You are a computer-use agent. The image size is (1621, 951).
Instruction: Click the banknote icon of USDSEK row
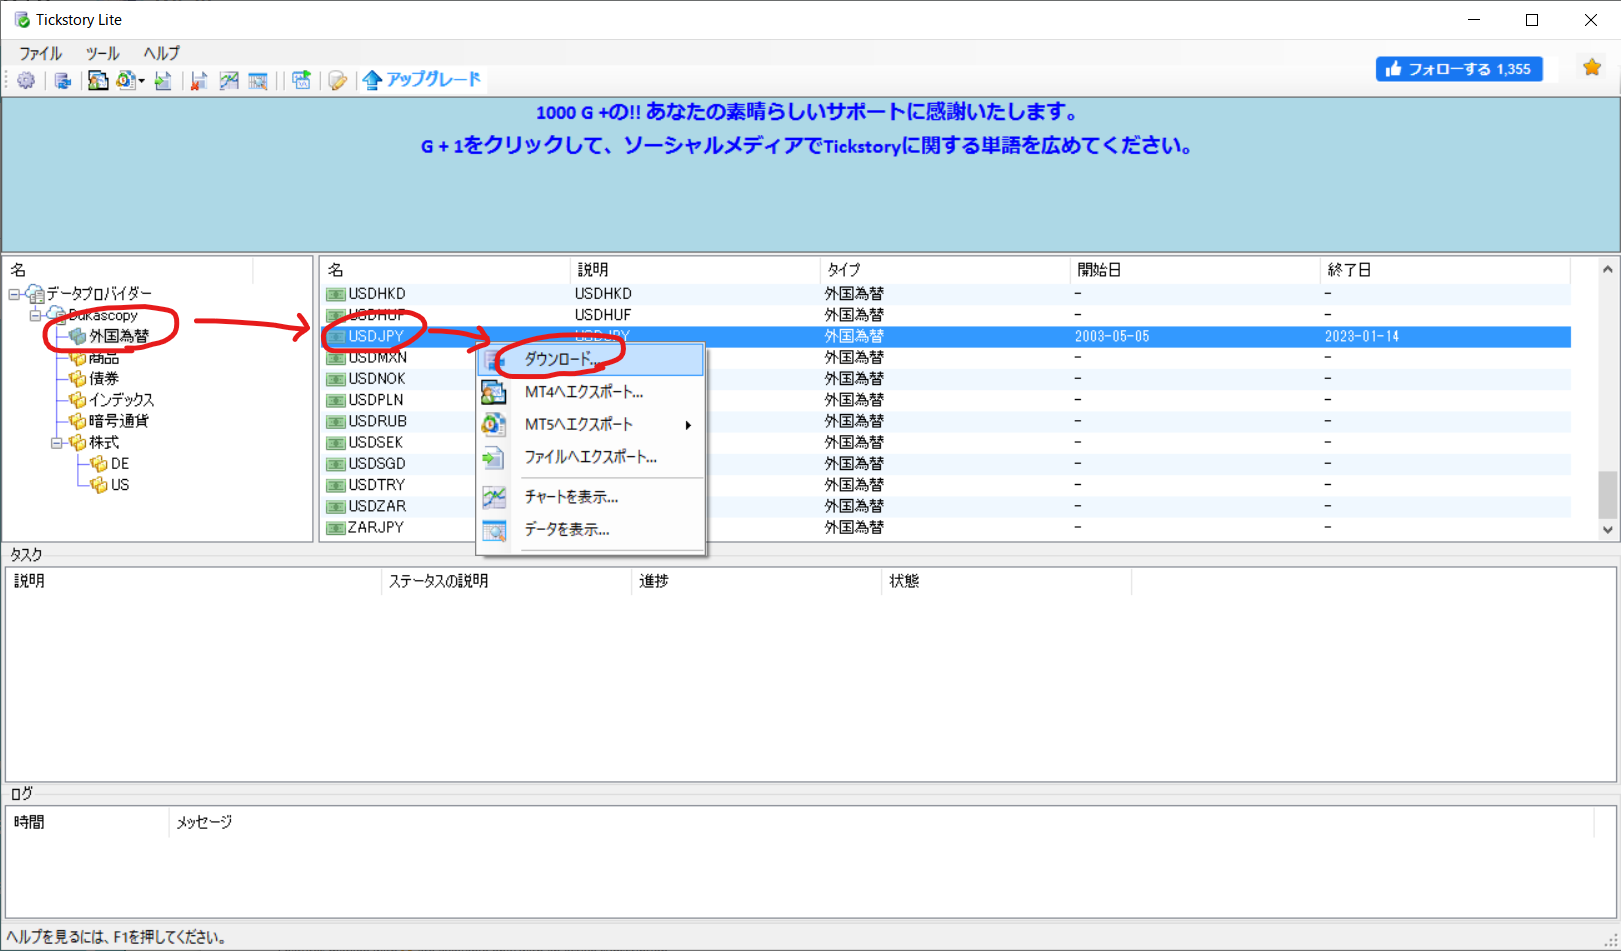[x=335, y=442]
